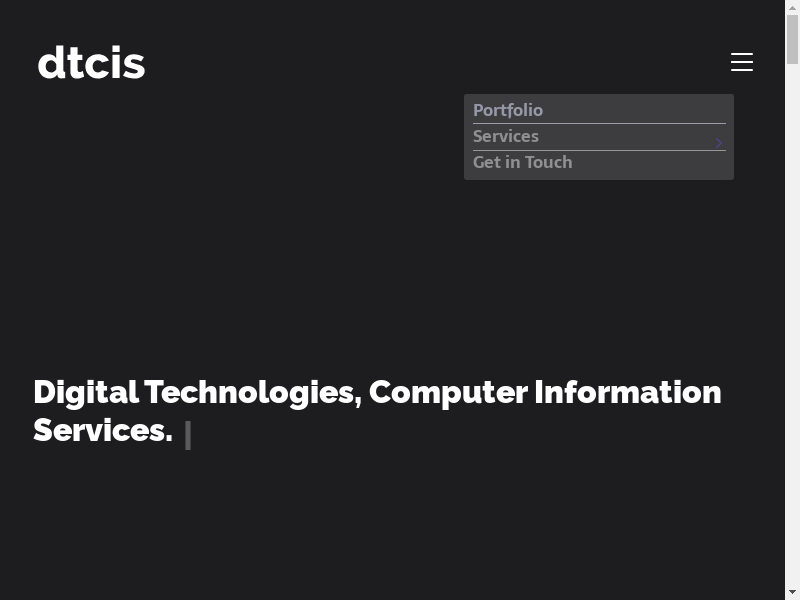Click the scrollbar down arrow
The width and height of the screenshot is (800, 600).
pyautogui.click(x=792, y=592)
